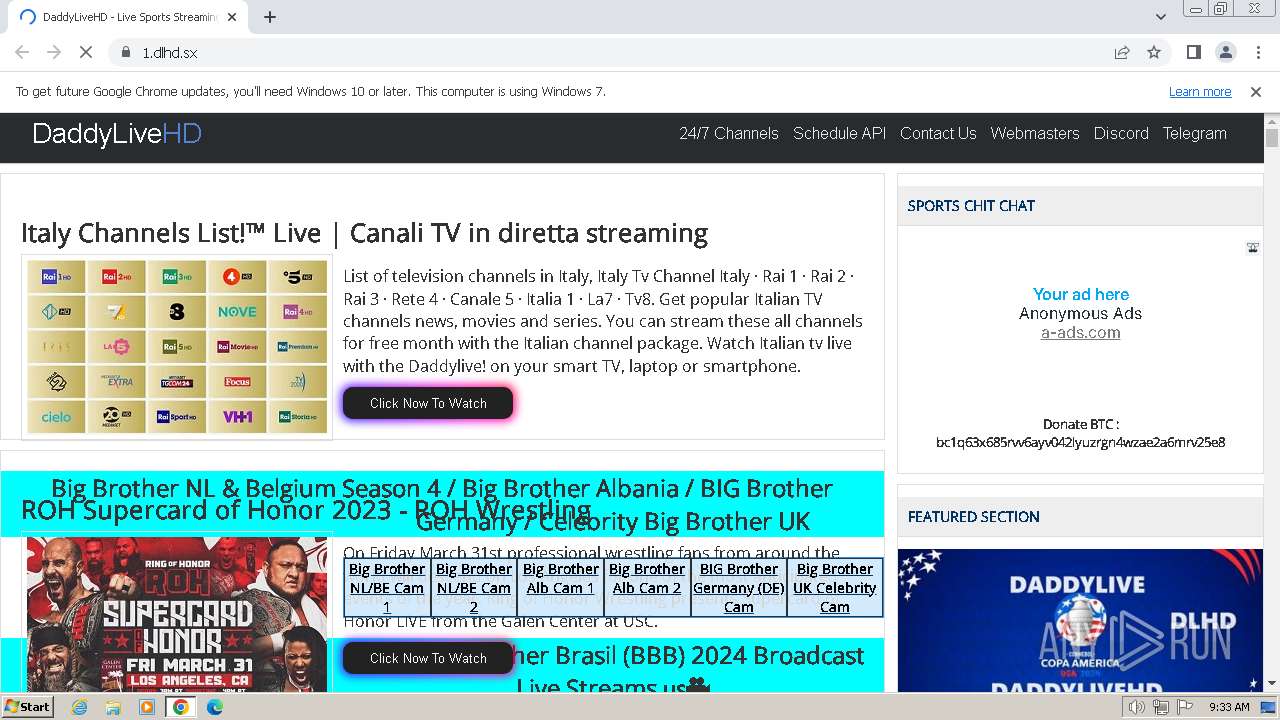Open Microsoft Edge from taskbar
The height and width of the screenshot is (720, 1280).
pyautogui.click(x=214, y=707)
